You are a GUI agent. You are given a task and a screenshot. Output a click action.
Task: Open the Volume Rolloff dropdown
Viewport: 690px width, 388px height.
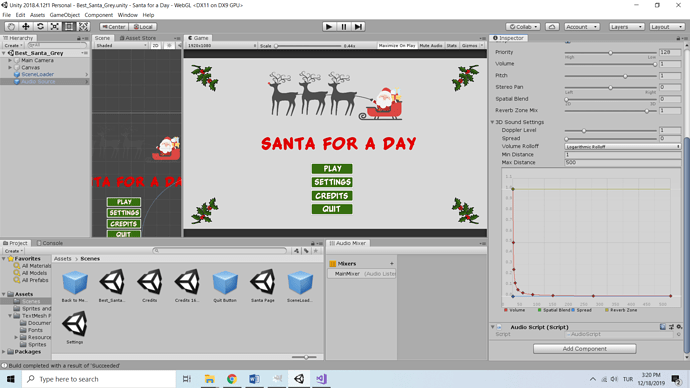(x=623, y=146)
